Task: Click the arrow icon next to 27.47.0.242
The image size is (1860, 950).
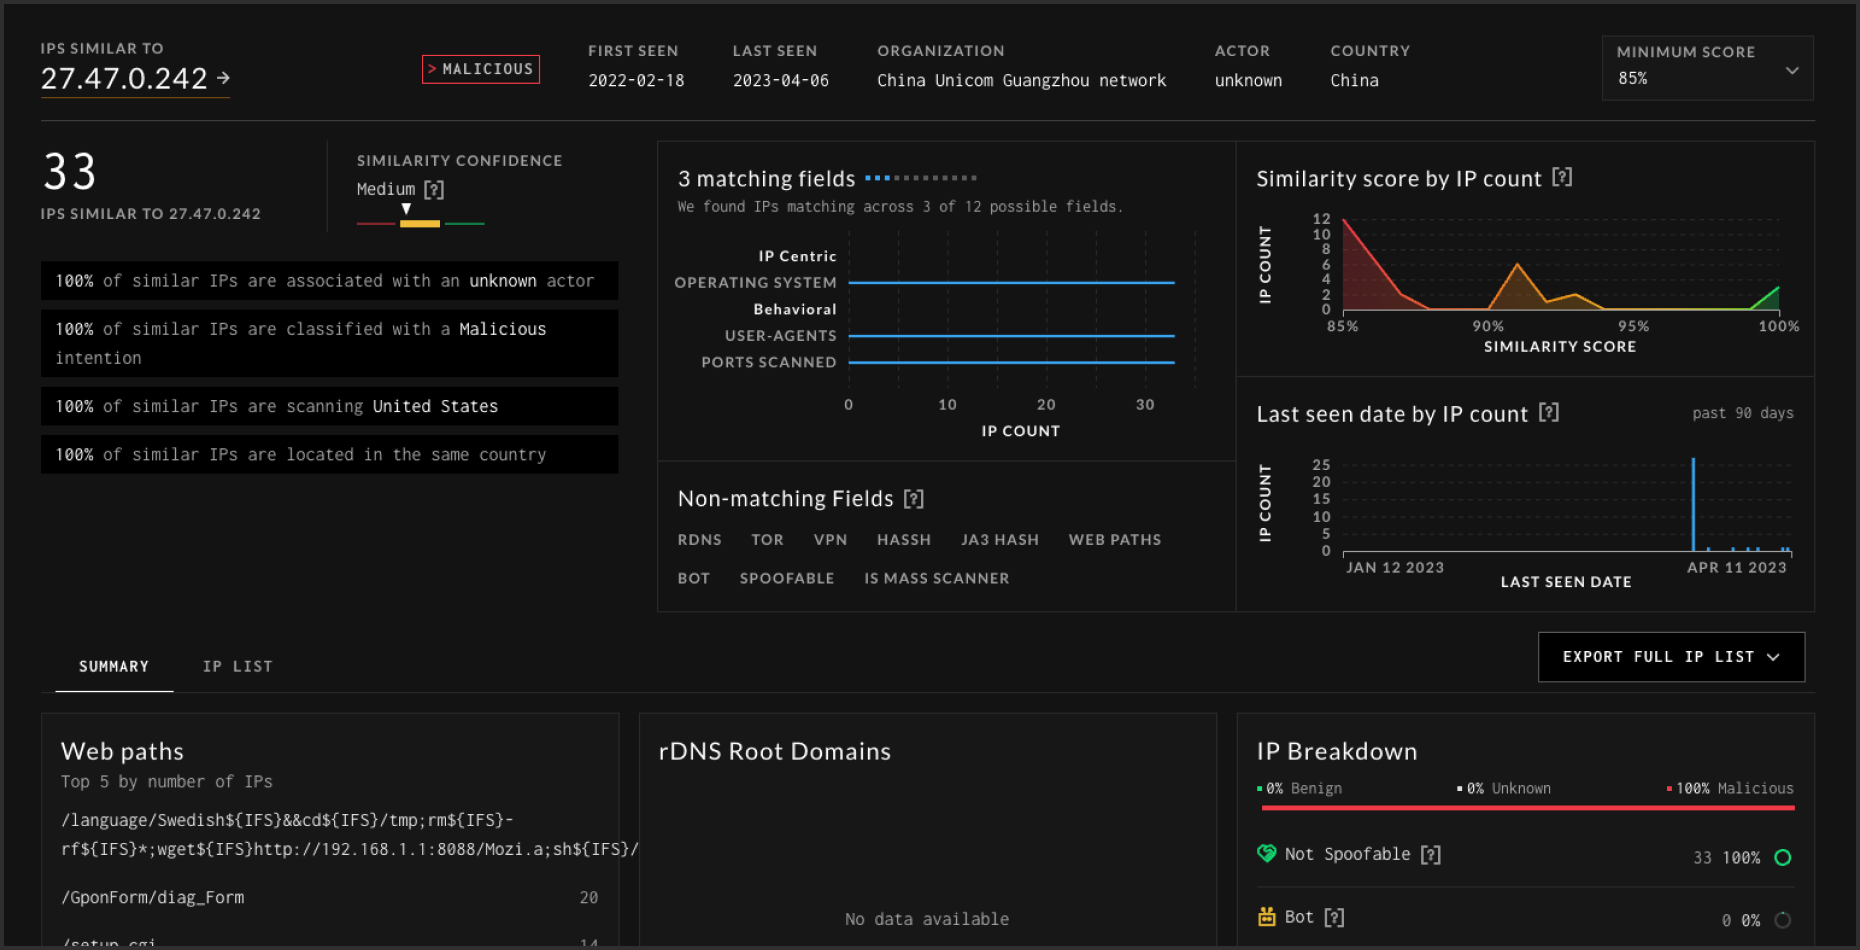Action: pos(226,78)
